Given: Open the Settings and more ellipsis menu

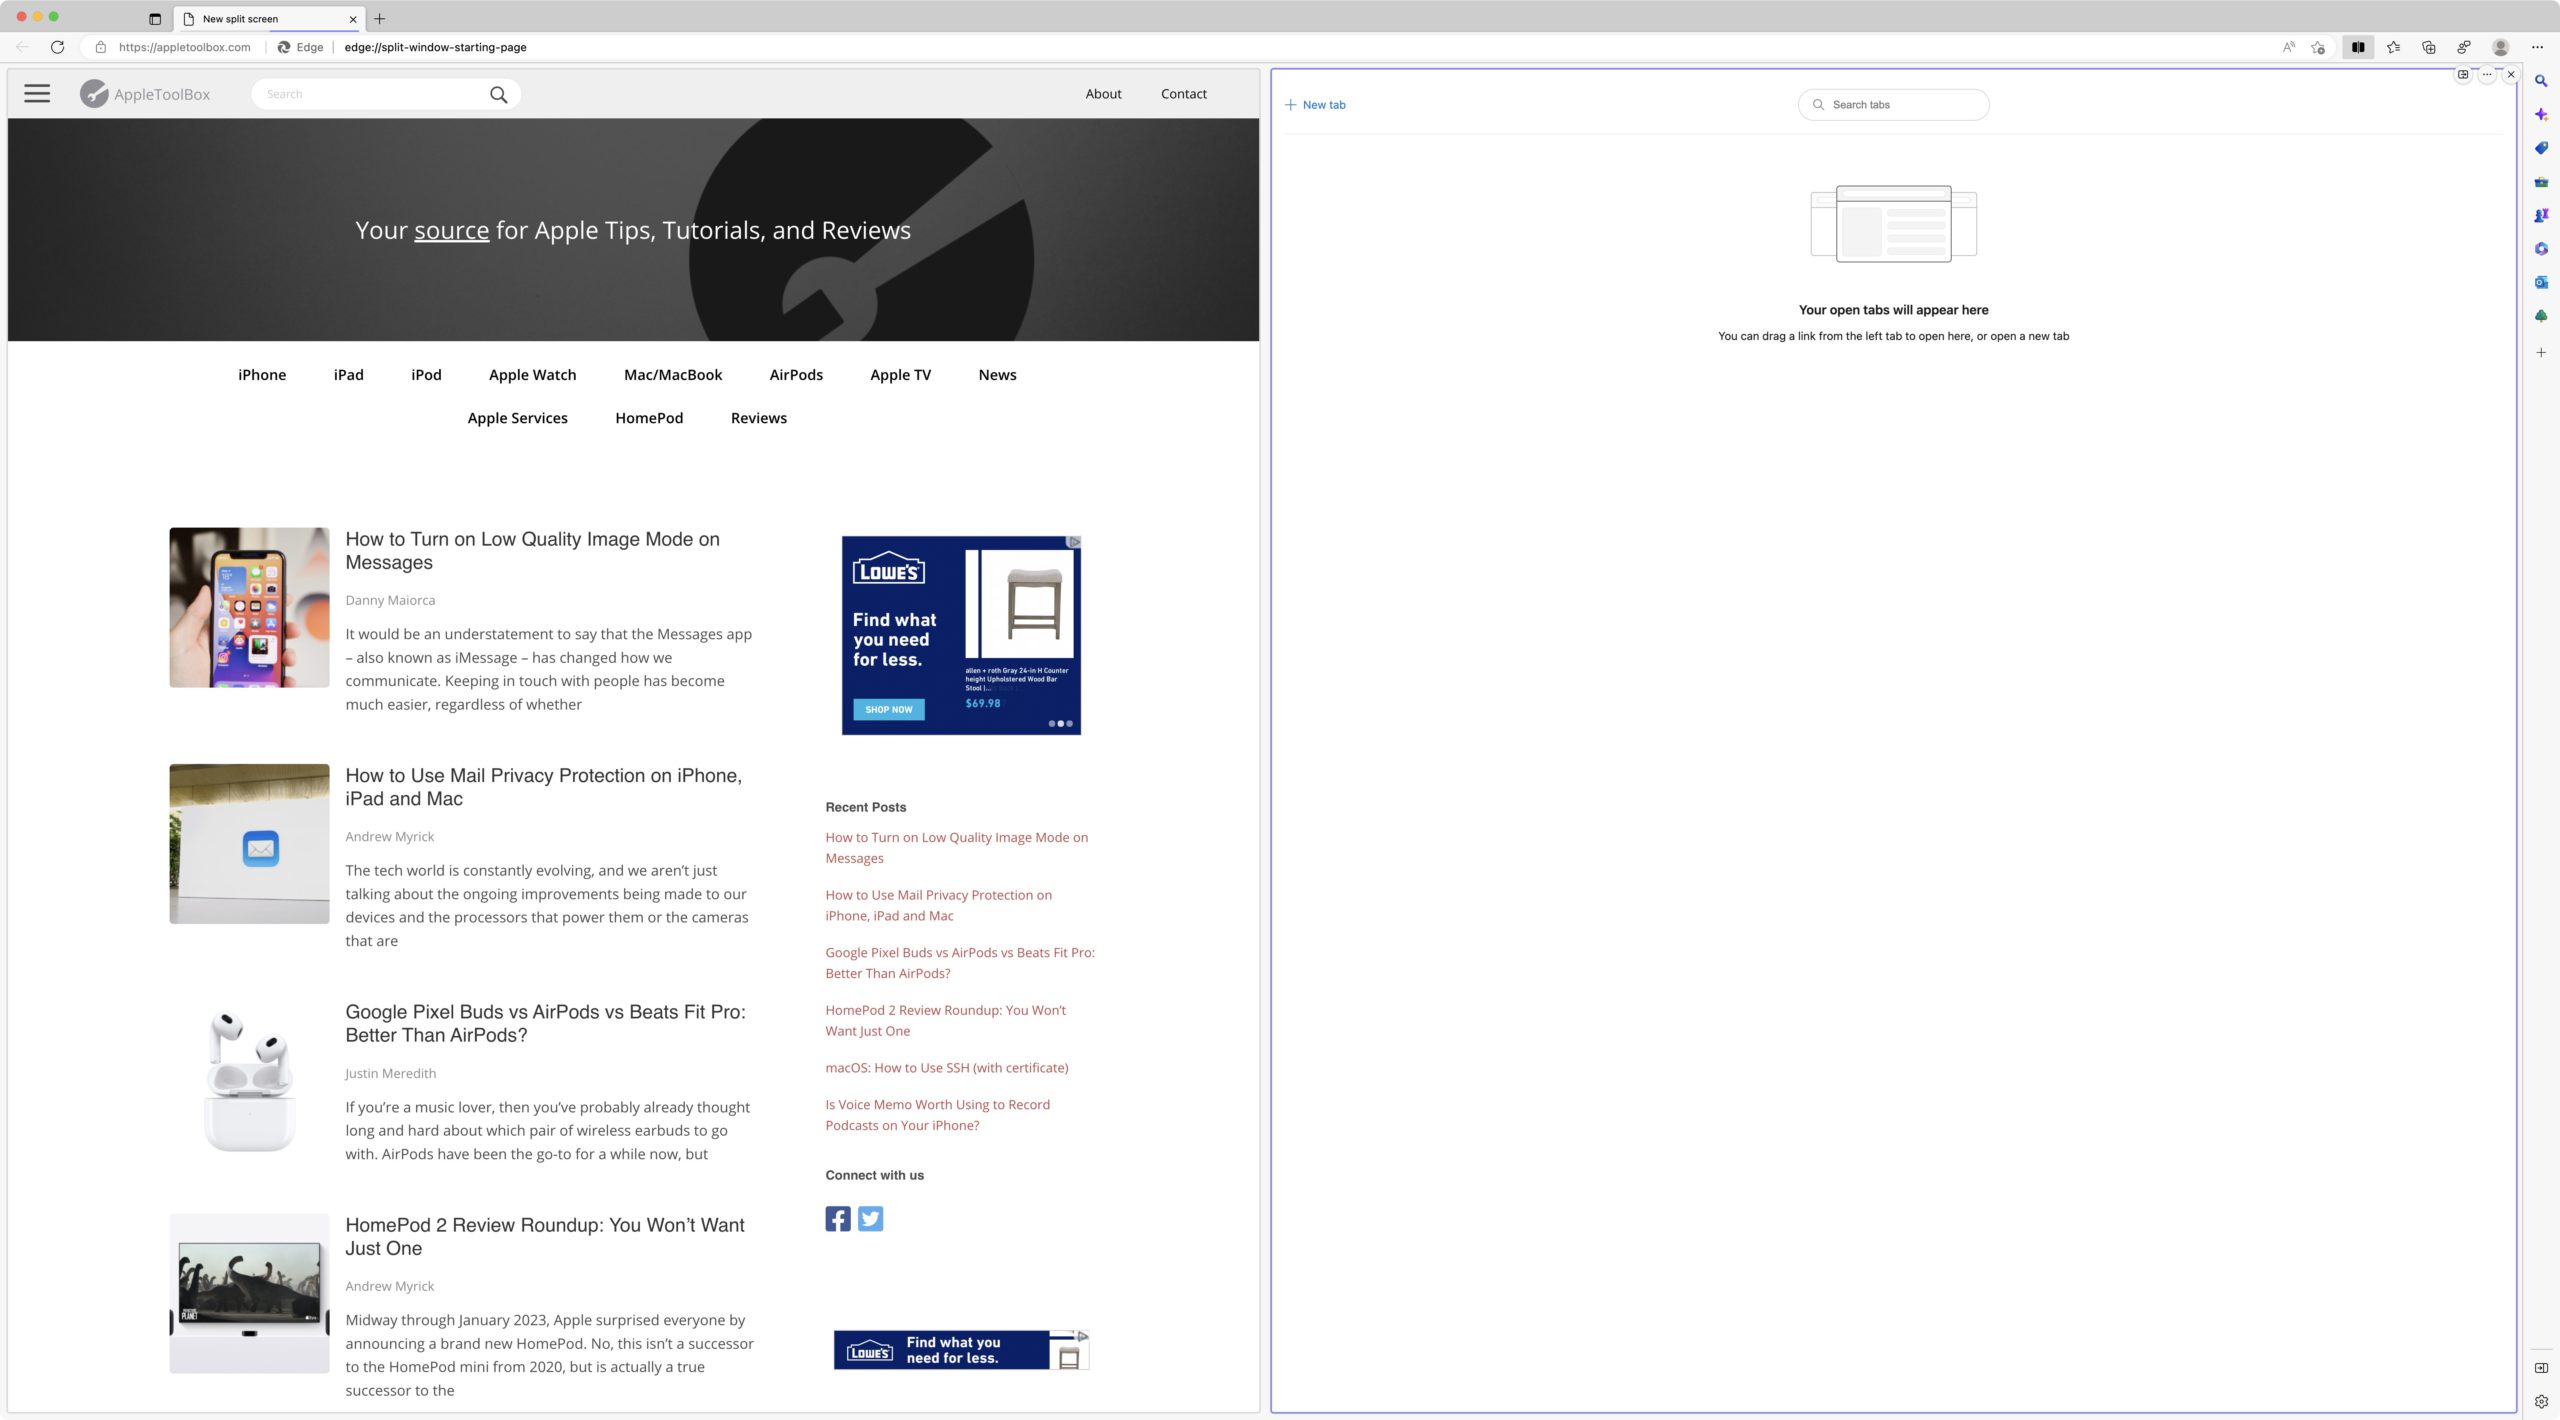Looking at the screenshot, I should (x=2537, y=47).
